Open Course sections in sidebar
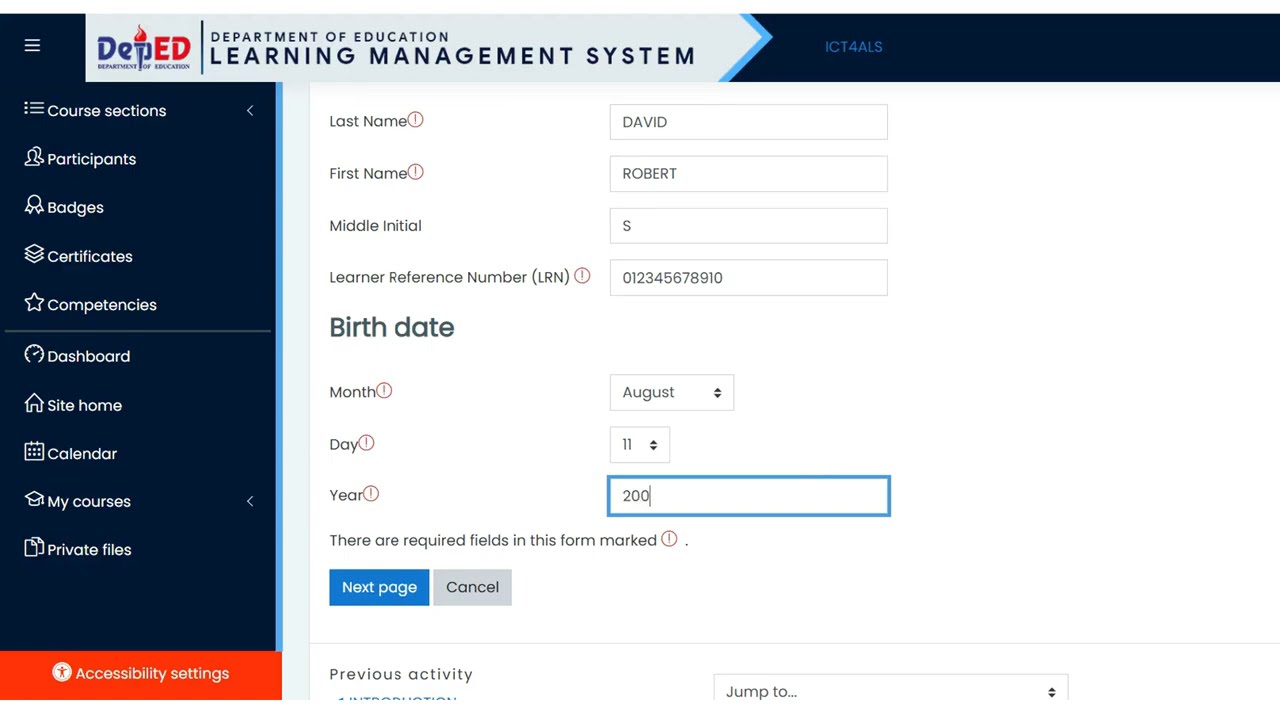The image size is (1280, 720). tap(107, 111)
